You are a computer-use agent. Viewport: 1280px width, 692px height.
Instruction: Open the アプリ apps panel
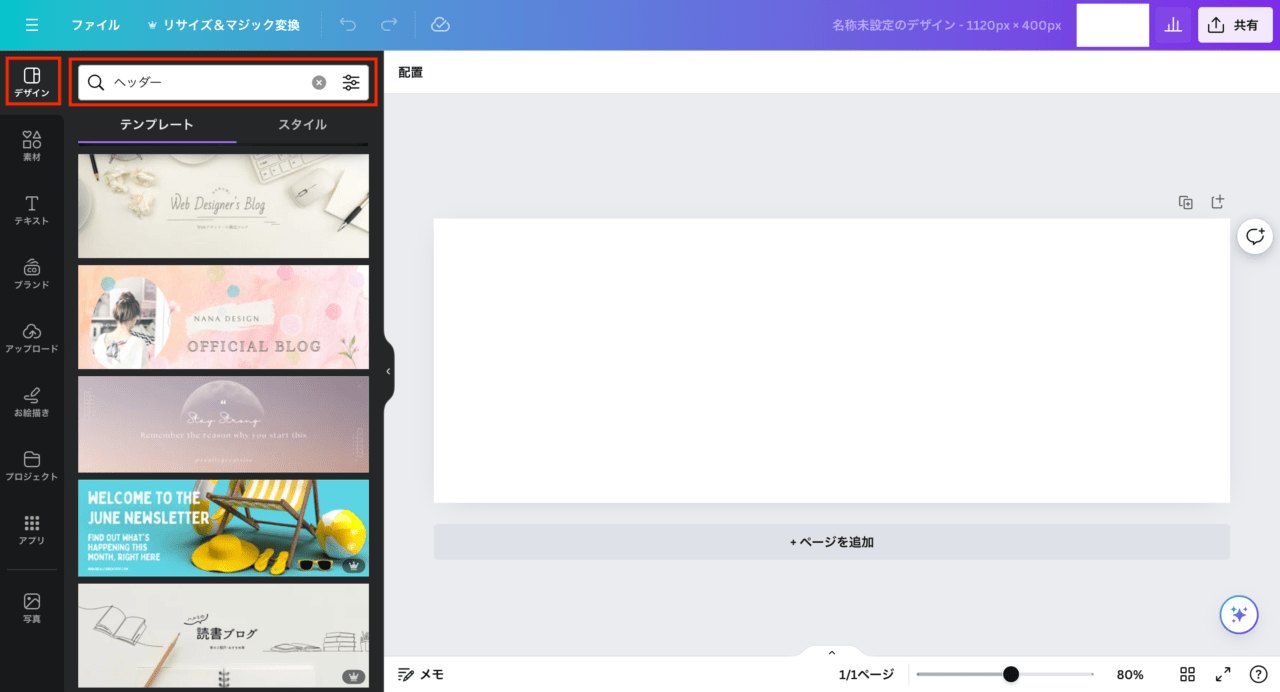32,530
